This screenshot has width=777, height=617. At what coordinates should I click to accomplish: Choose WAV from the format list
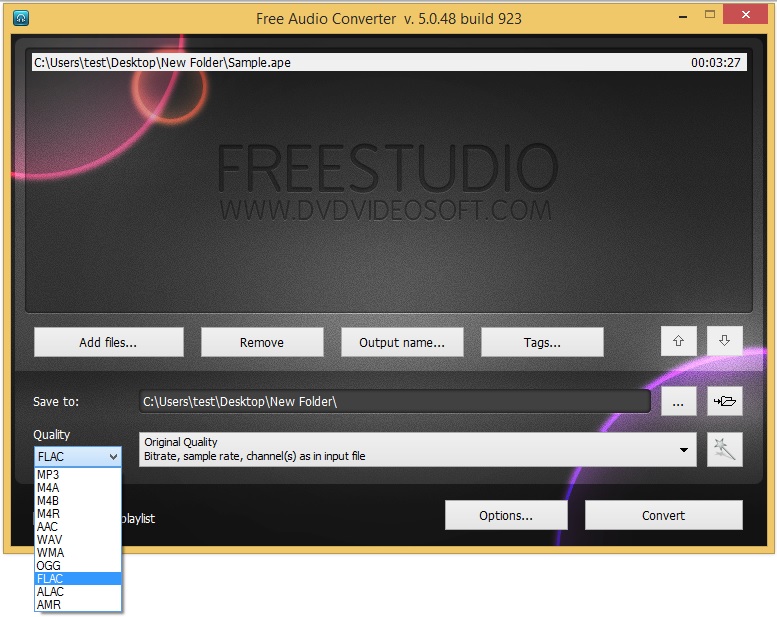click(78, 539)
